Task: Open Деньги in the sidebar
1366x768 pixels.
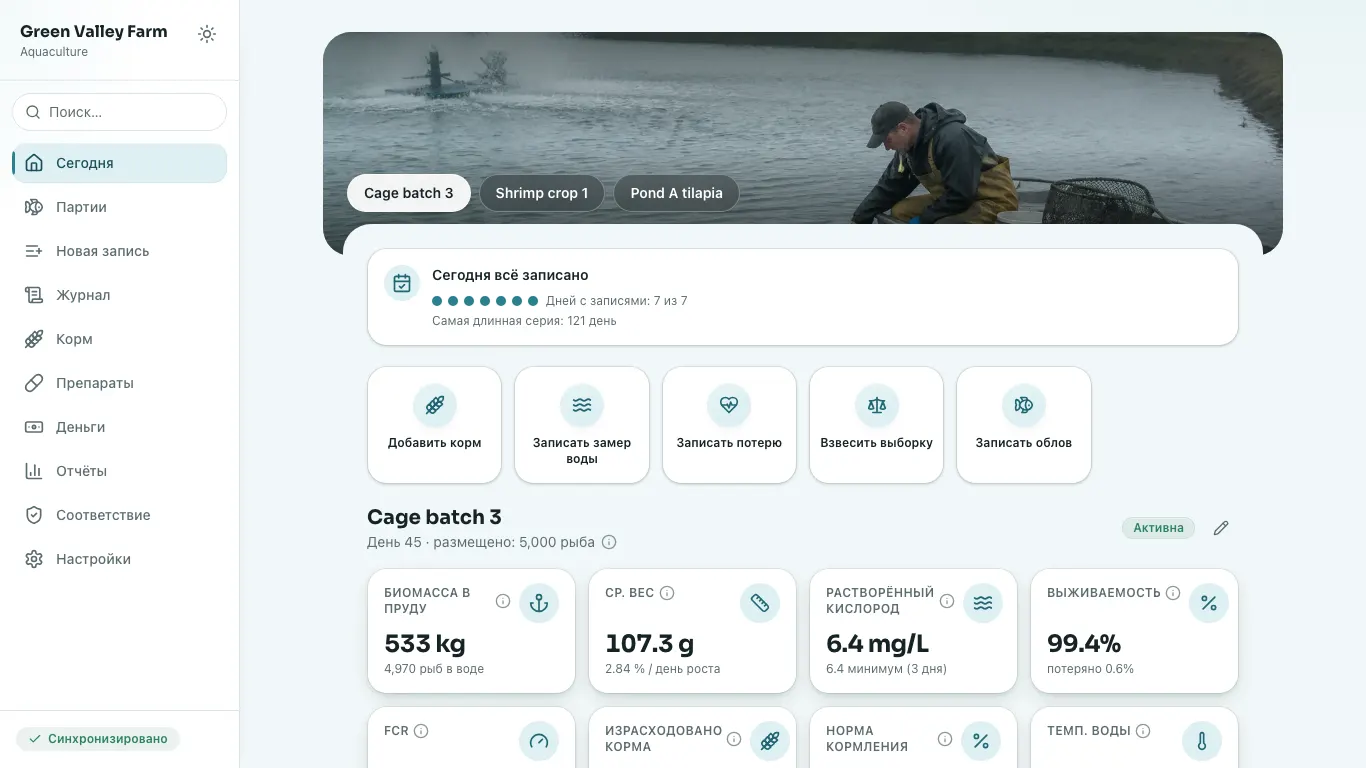Action: 120,427
